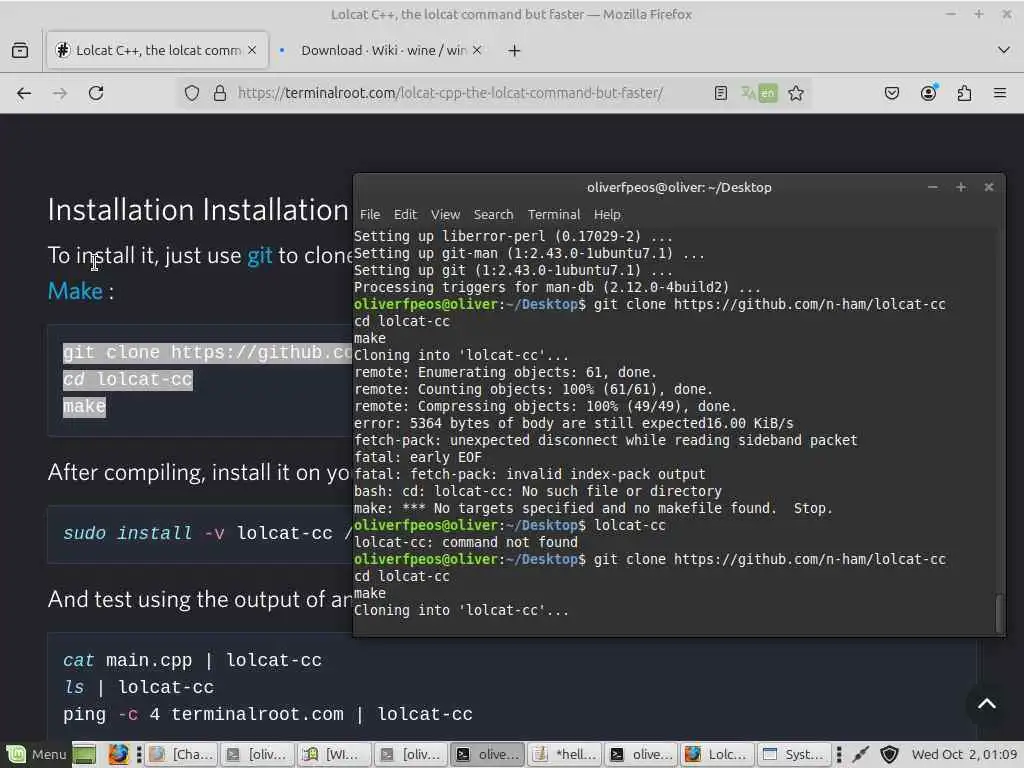Screen dimensions: 1024x768
Task: Switch to the [Cha... taskbar window
Action: [x=182, y=754]
